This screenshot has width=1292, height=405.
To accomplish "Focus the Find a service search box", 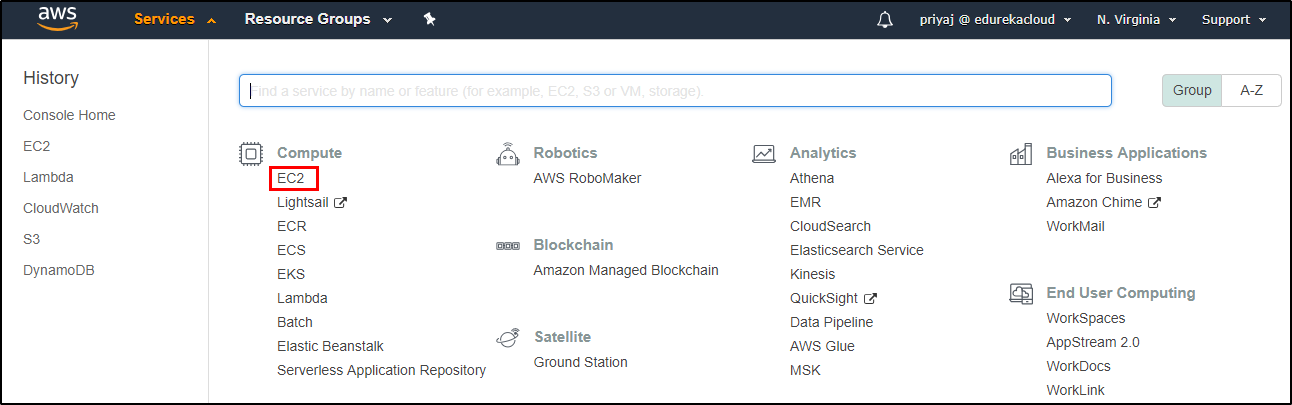I will [x=675, y=90].
